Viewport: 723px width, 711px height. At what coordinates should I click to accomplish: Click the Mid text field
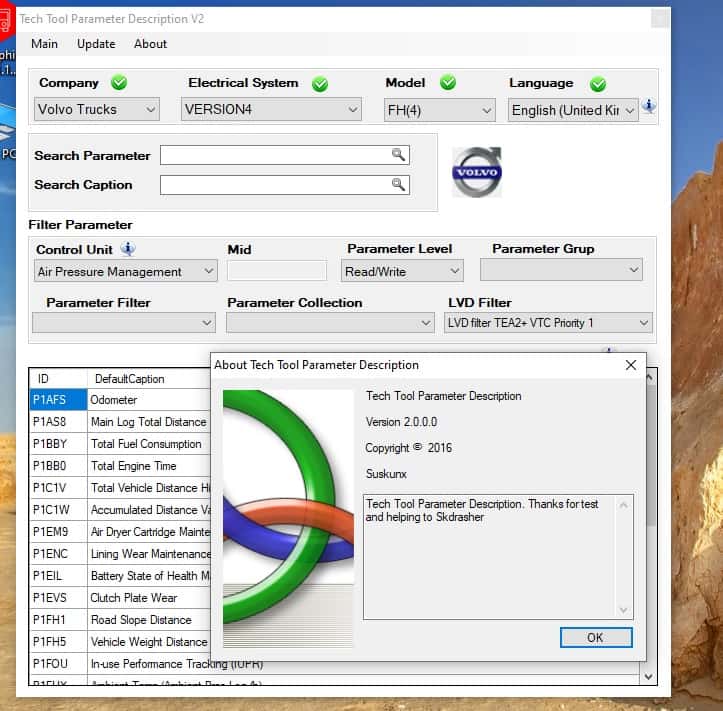277,271
